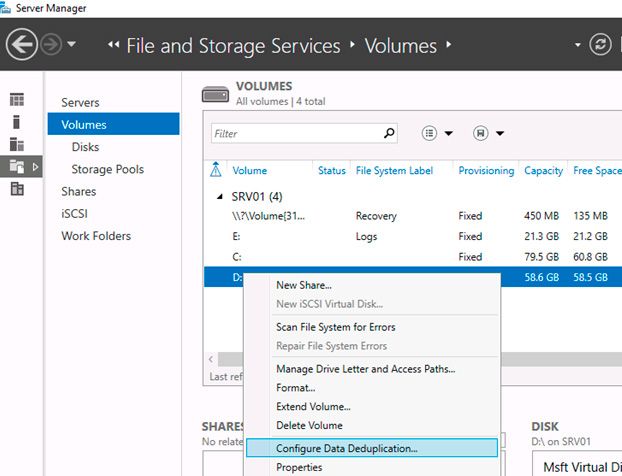Click horizontal scrollbar track in volumes list
Screen dimensions: 622x476
tap(561, 359)
